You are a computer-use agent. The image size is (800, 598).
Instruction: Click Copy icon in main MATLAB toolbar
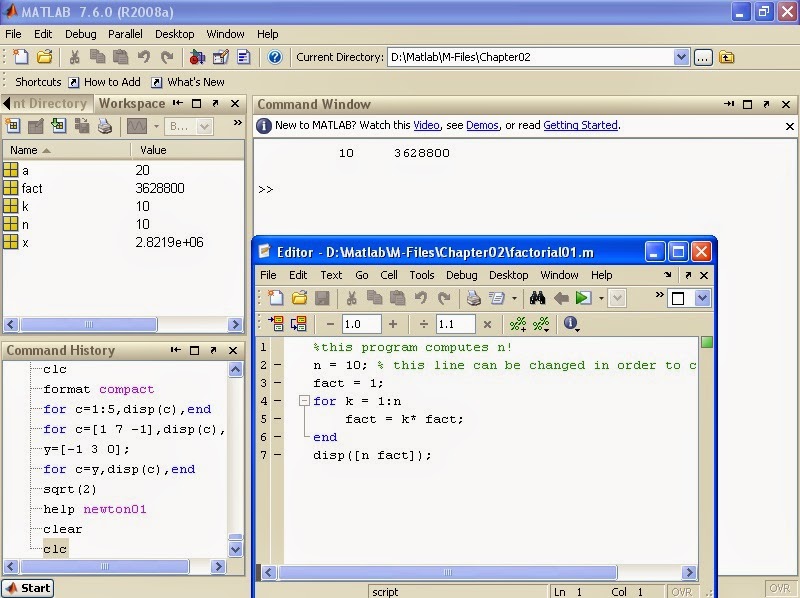[x=97, y=57]
